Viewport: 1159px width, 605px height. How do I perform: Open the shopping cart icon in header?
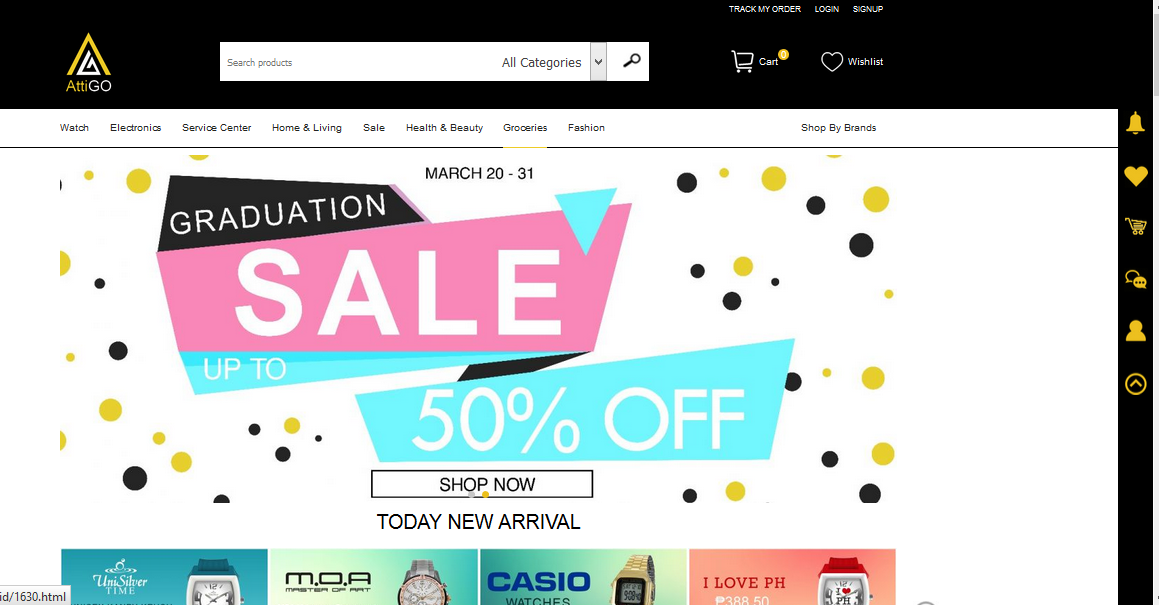click(x=742, y=61)
